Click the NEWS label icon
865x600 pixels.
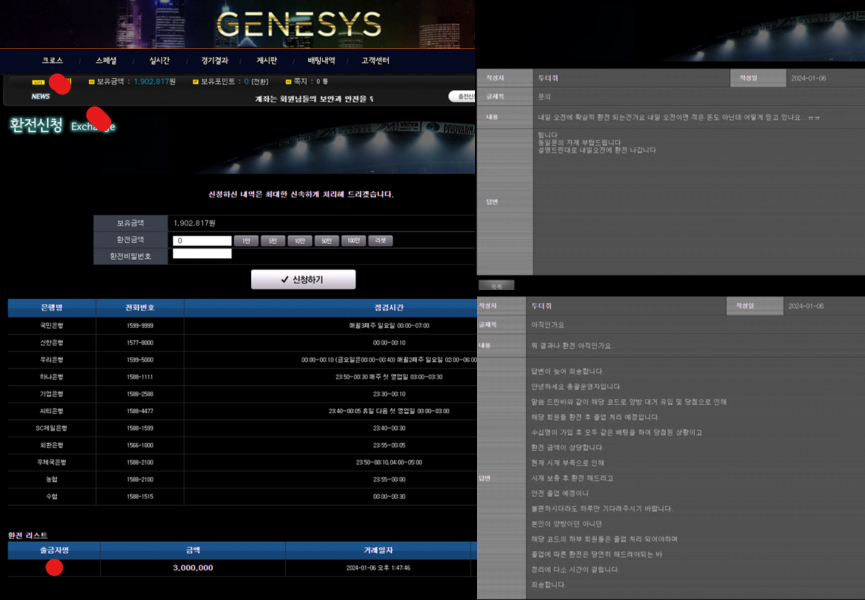pyautogui.click(x=40, y=97)
